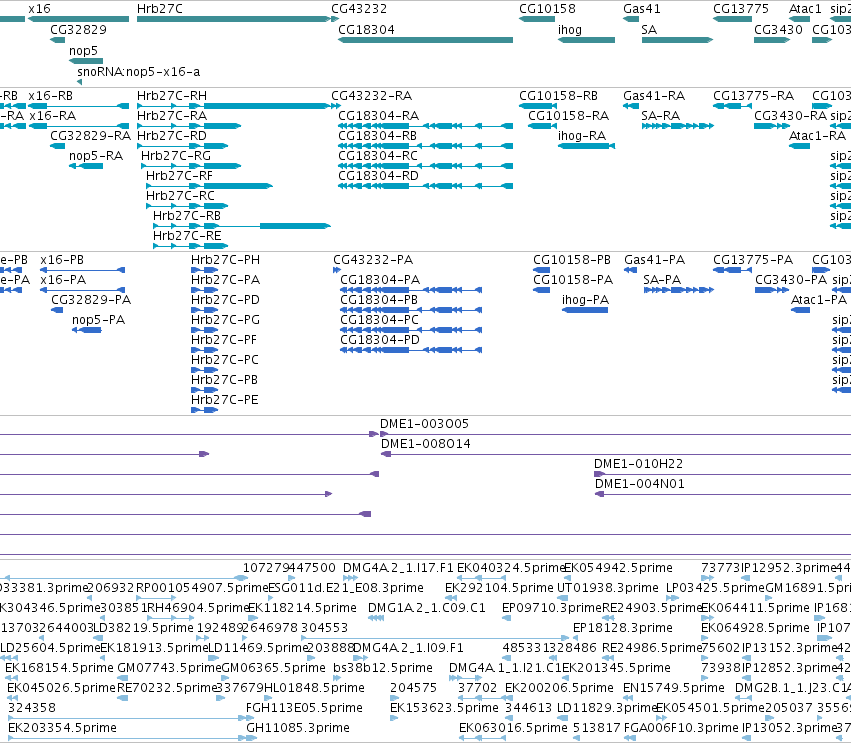Click the EST label "FGH113E05.5prime"

[x=304, y=708]
